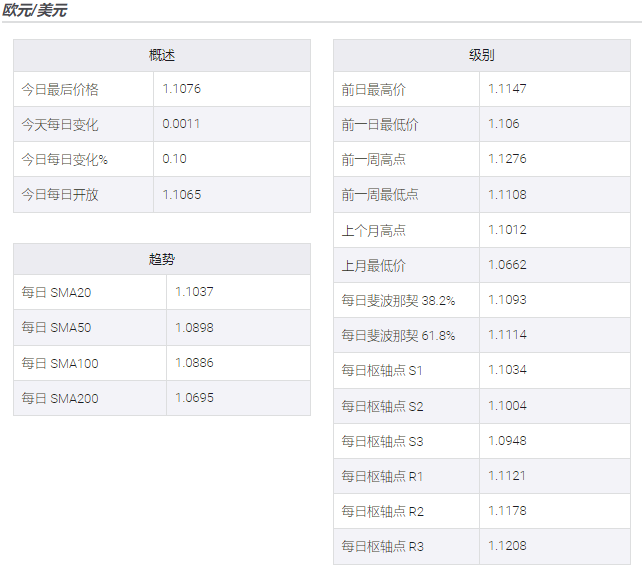Click the 每日枢轴点 R2 value 1.1178
This screenshot has height=574, width=644.
(507, 511)
